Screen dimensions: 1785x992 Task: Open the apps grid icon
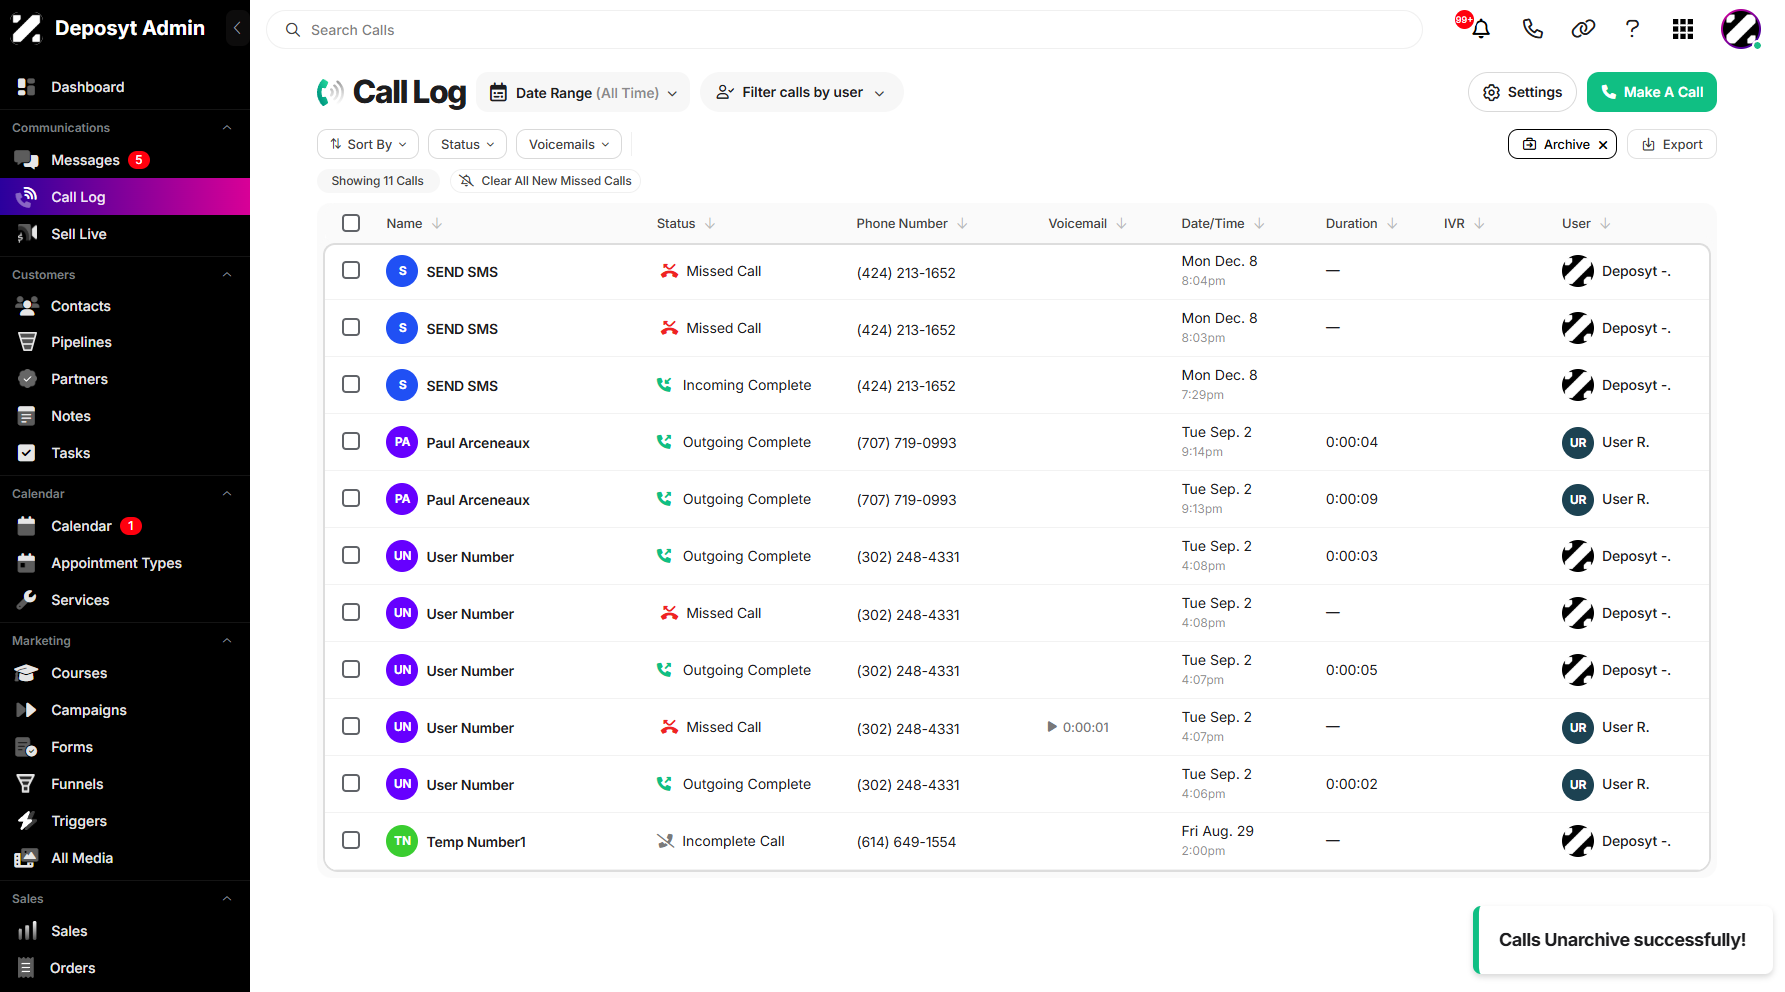pyautogui.click(x=1683, y=29)
